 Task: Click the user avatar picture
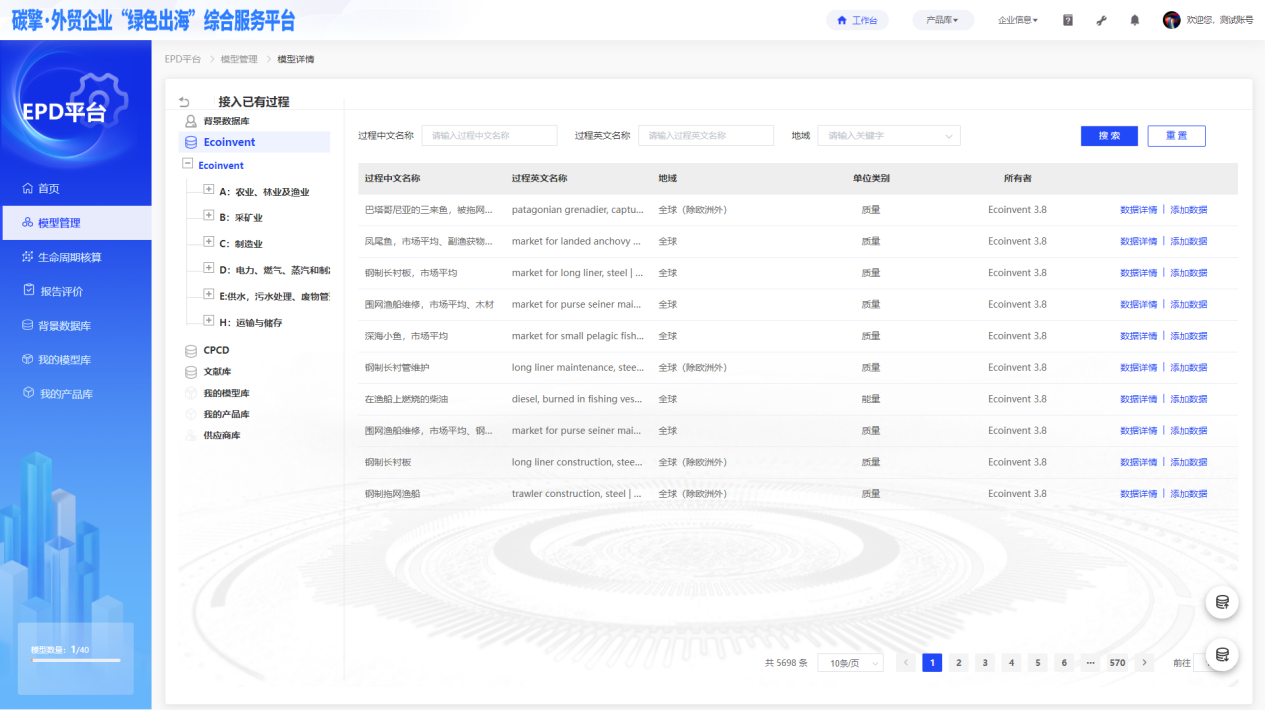tap(1171, 20)
